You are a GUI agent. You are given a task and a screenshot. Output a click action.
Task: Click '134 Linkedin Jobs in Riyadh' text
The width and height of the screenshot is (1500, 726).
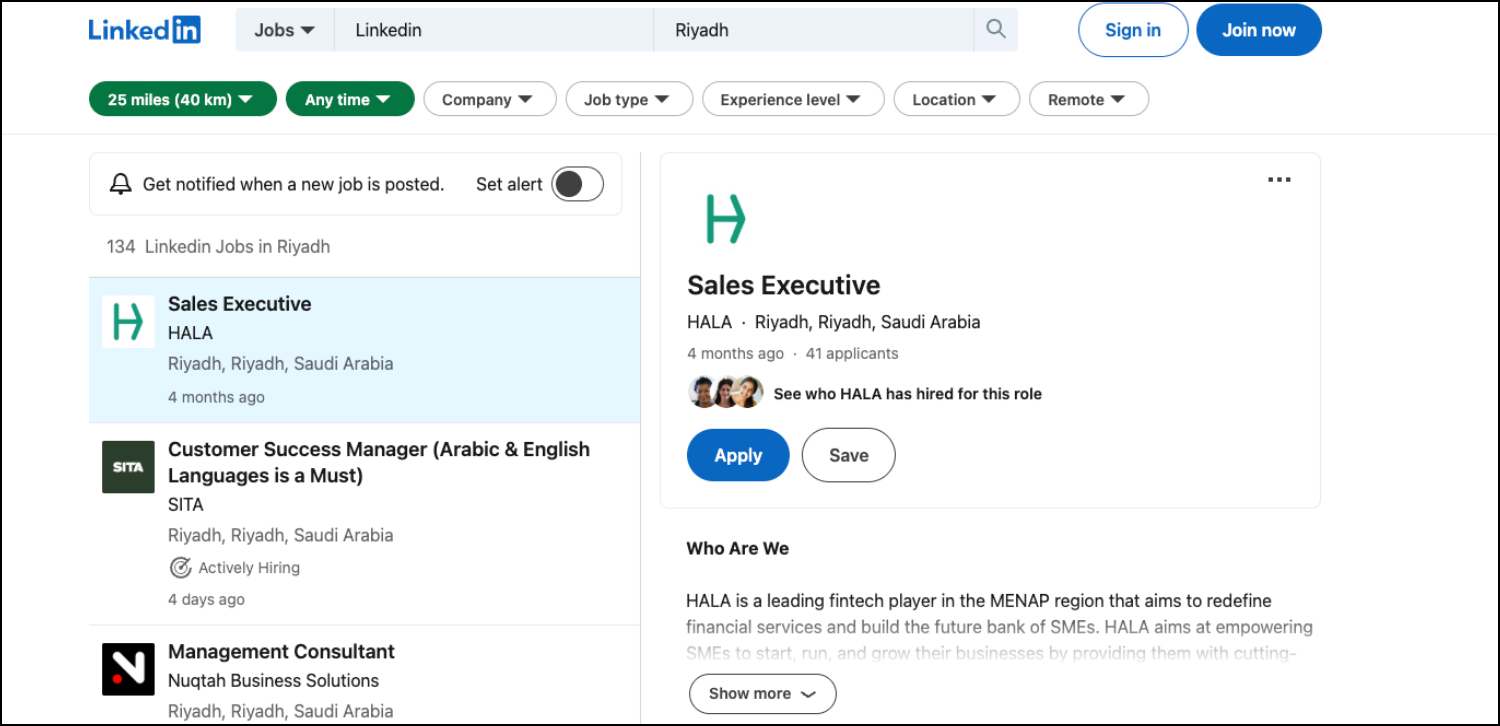218,246
